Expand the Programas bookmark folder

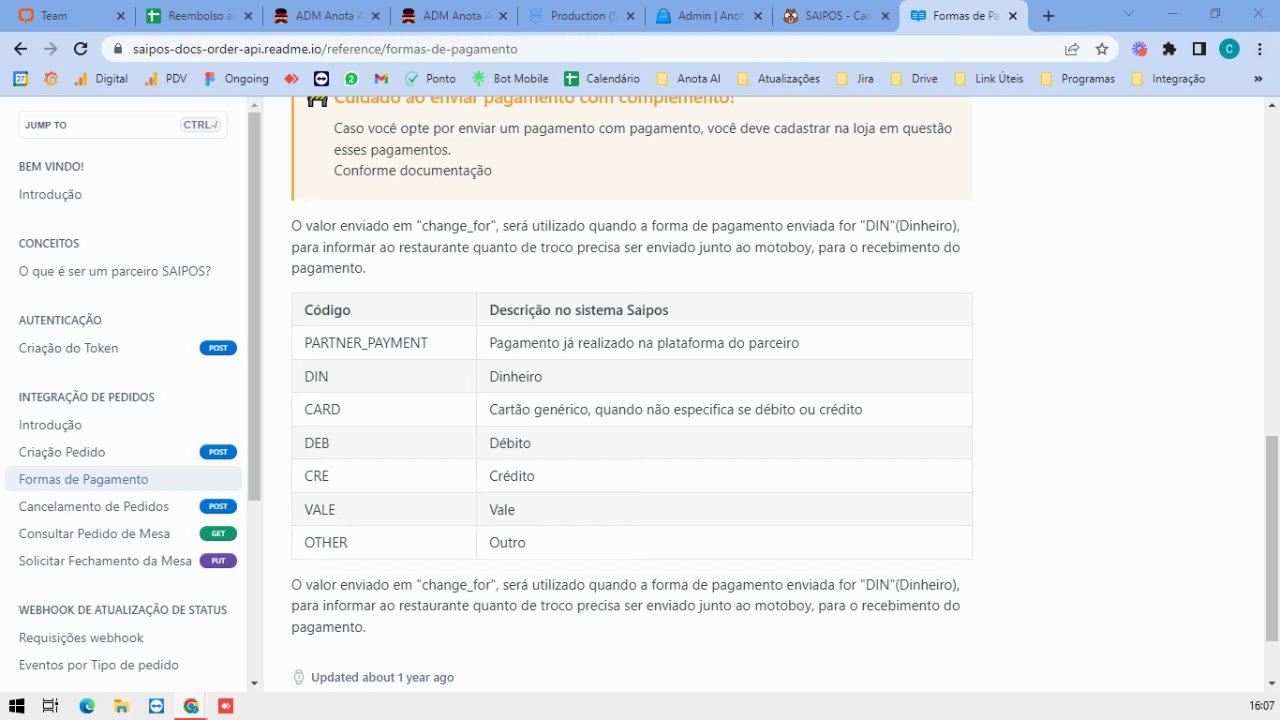(1077, 78)
